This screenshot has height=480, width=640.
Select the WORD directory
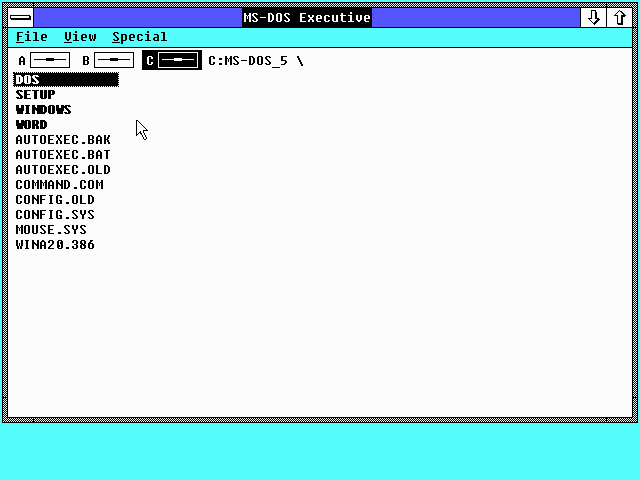pos(31,124)
